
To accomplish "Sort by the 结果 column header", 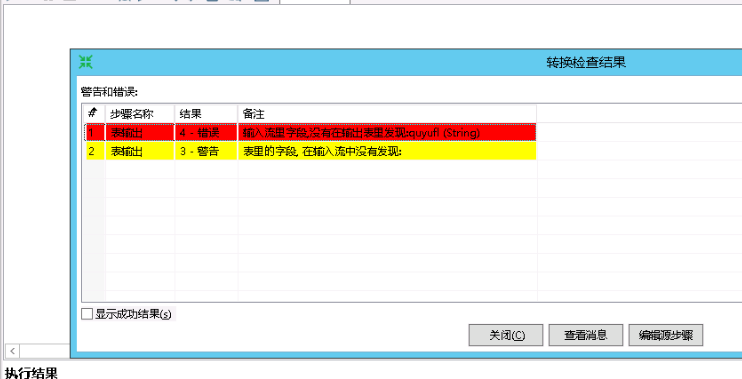I will pyautogui.click(x=206, y=114).
